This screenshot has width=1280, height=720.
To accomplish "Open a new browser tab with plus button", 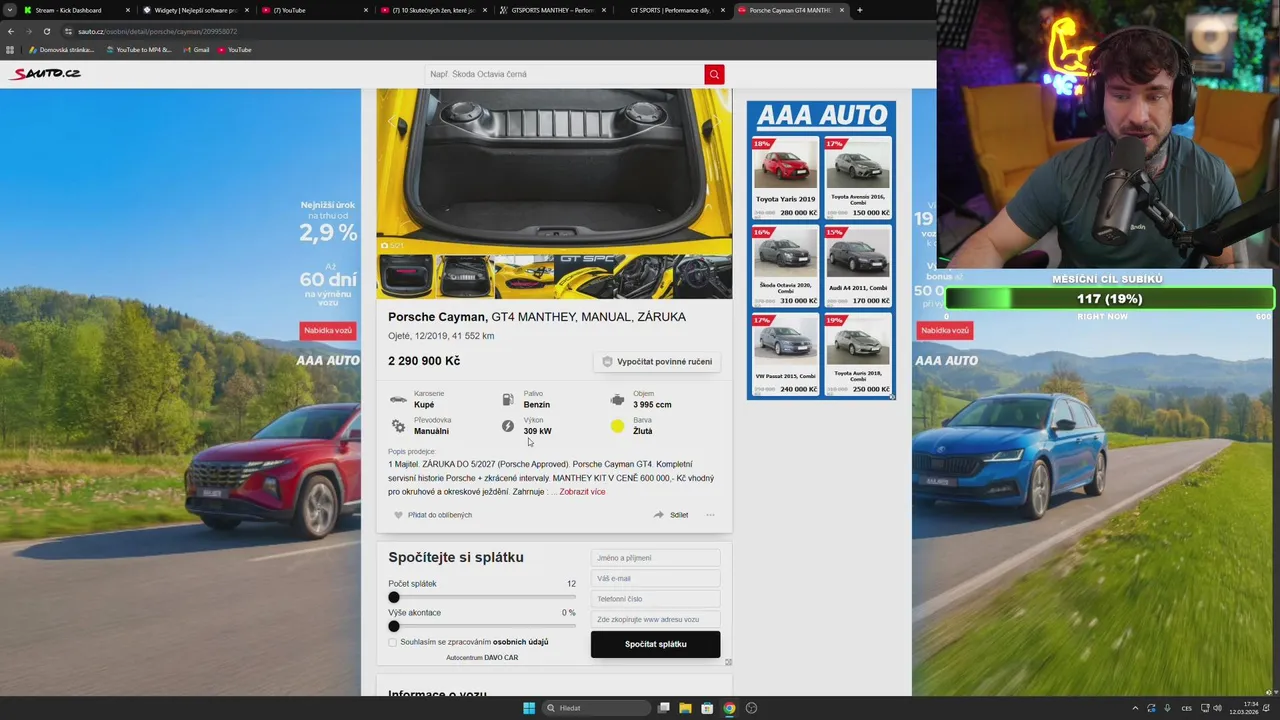I will tap(860, 10).
